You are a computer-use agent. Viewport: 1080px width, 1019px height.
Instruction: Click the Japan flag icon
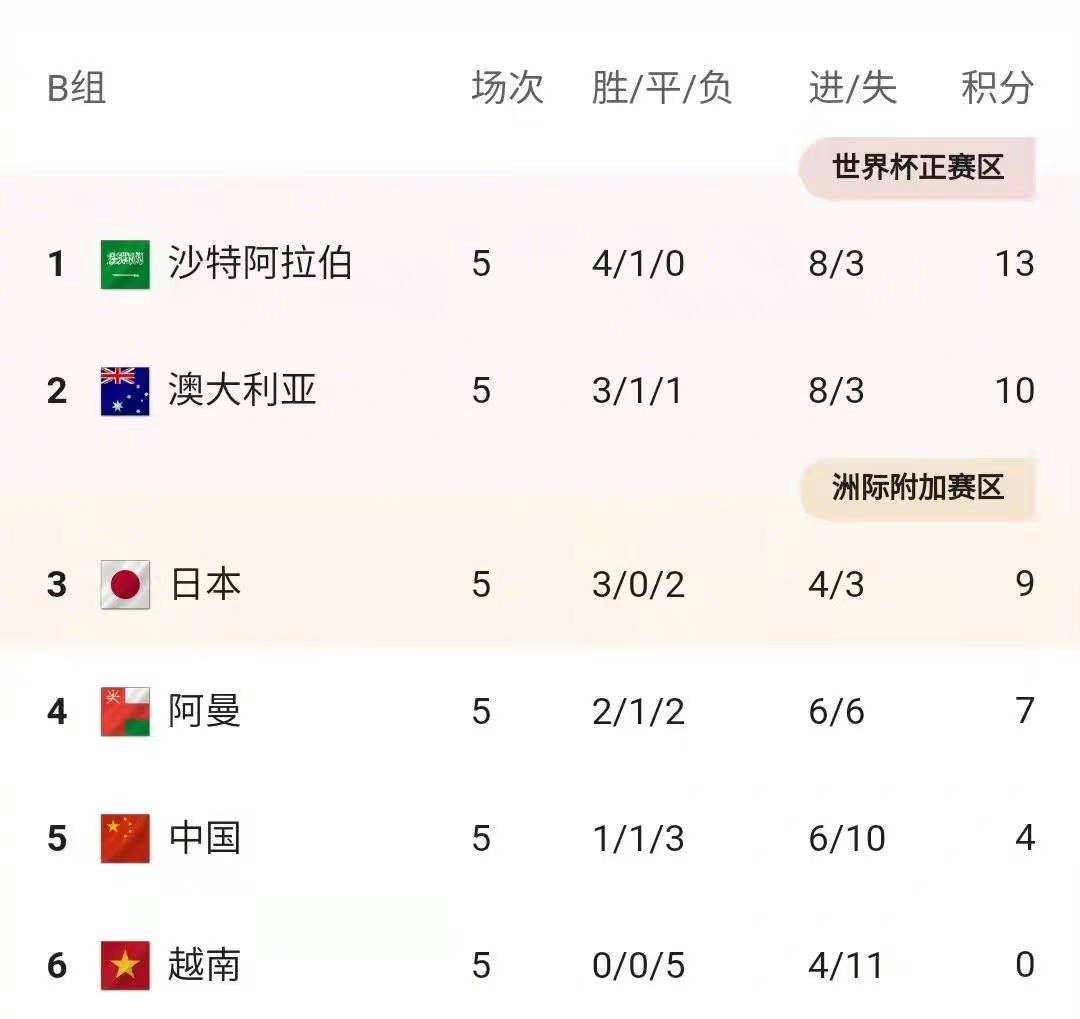pyautogui.click(x=125, y=585)
